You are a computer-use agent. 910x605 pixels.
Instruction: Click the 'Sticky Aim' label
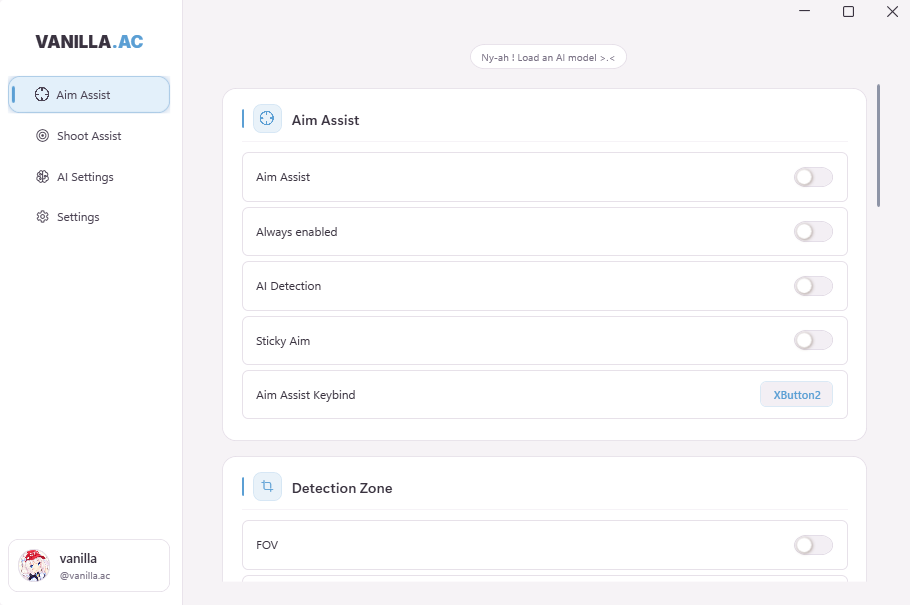(283, 341)
